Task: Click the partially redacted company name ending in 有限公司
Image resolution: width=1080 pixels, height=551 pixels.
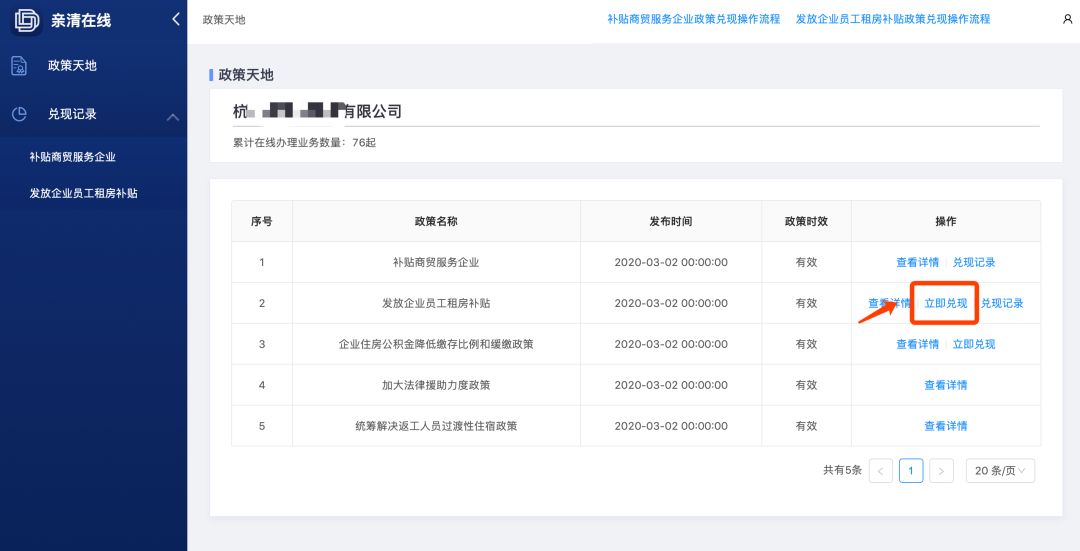Action: pos(317,111)
